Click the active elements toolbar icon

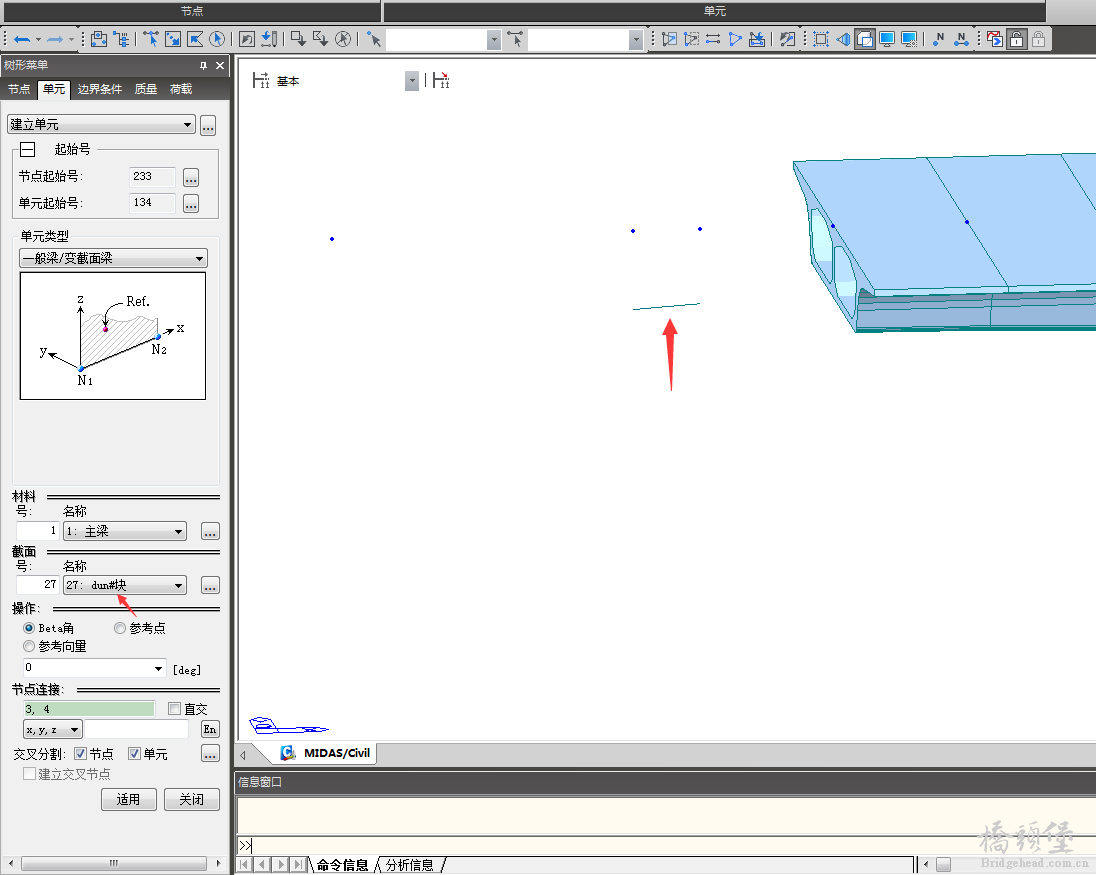click(x=670, y=39)
